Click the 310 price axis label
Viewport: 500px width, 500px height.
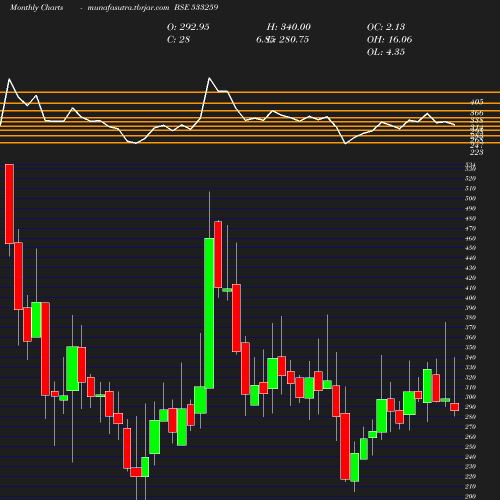pyautogui.click(x=470, y=387)
